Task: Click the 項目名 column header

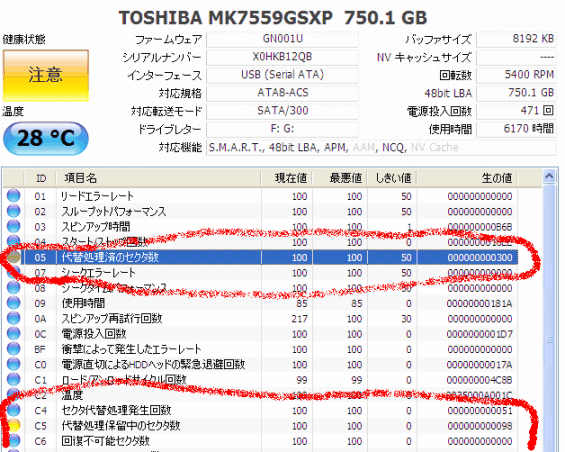Action: 159,178
